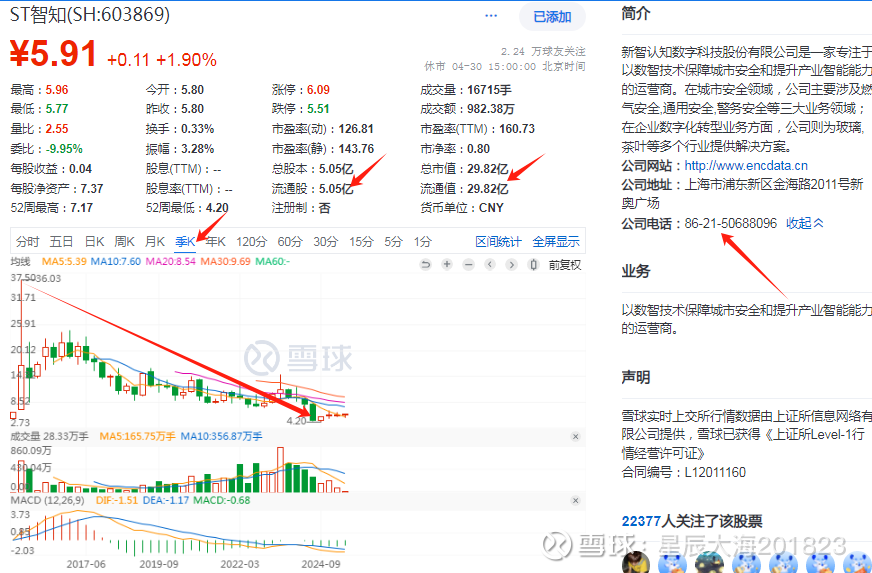The image size is (872, 573).
Task: Open the three-dots more options menu
Action: (491, 16)
